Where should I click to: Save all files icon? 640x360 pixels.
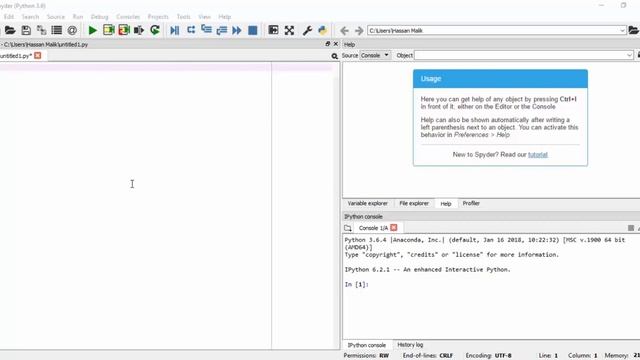pyautogui.click(x=41, y=30)
